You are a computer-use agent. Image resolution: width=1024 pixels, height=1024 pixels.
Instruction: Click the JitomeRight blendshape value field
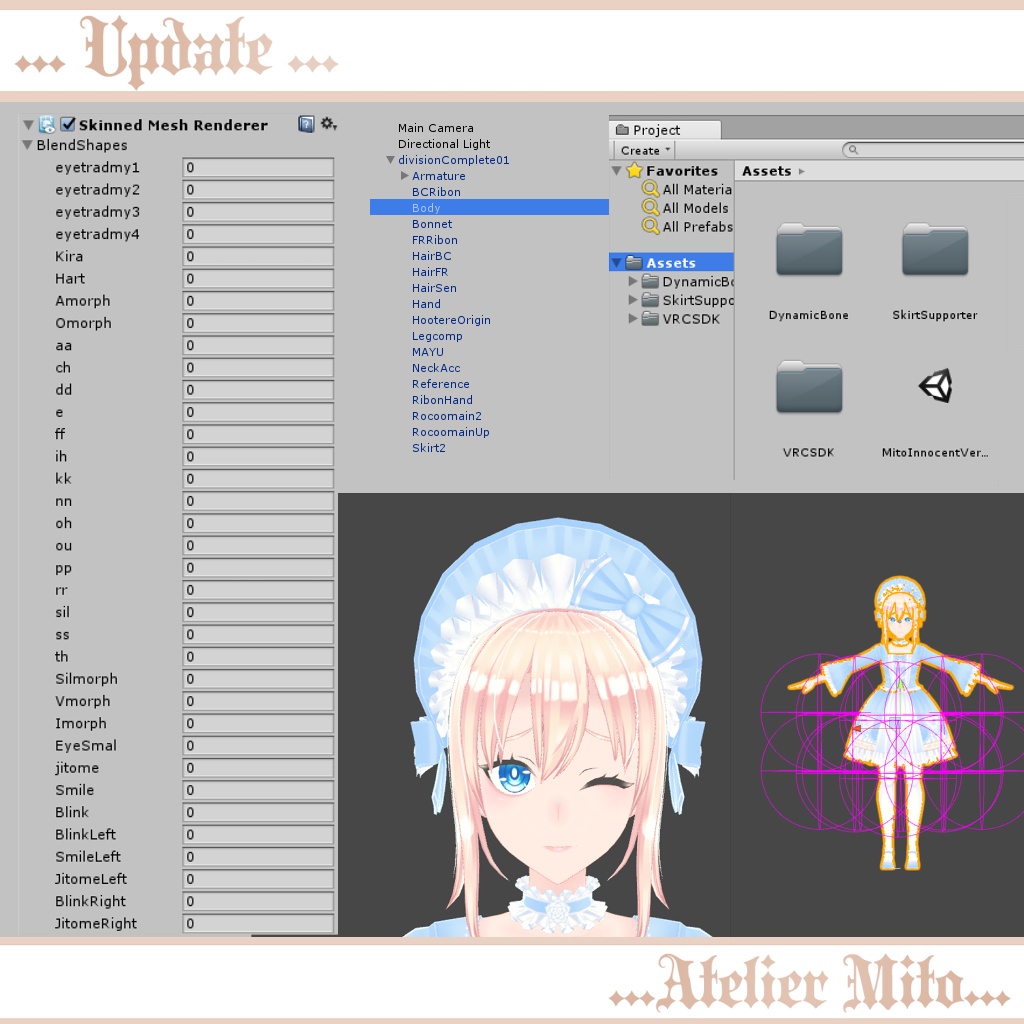(258, 923)
